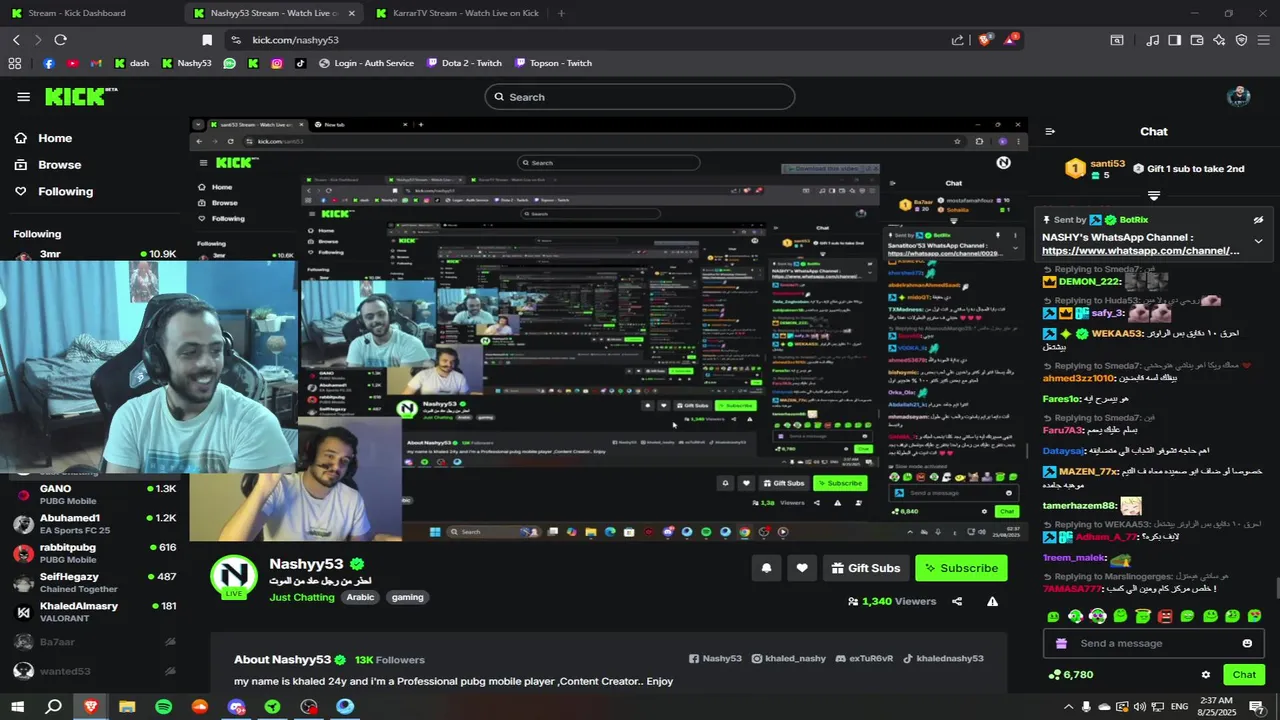Hide the pinned BotRix message

click(1258, 220)
